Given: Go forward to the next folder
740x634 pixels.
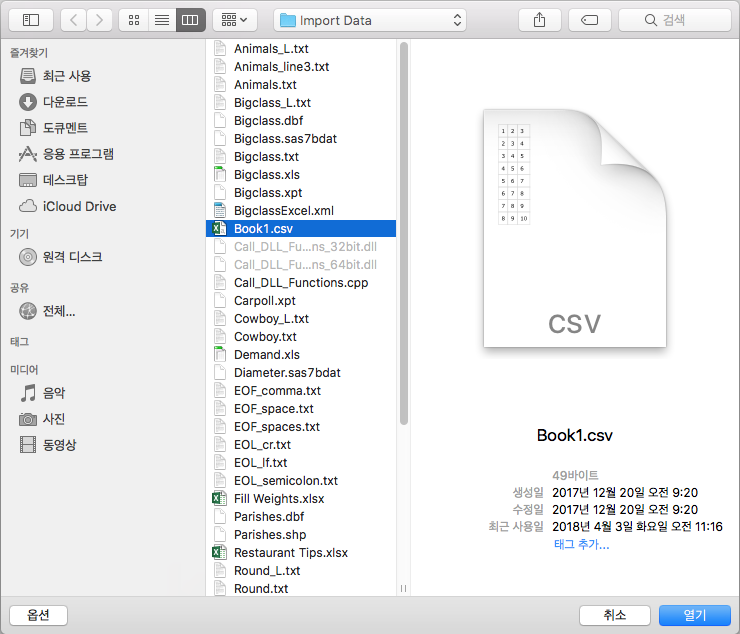Looking at the screenshot, I should coord(99,20).
